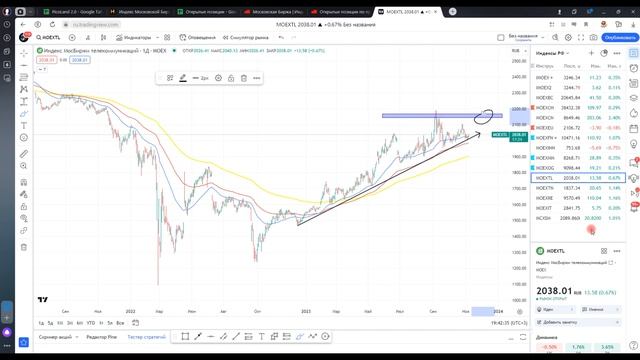
Task: Open the Pine Editor tab
Action: tap(102, 337)
